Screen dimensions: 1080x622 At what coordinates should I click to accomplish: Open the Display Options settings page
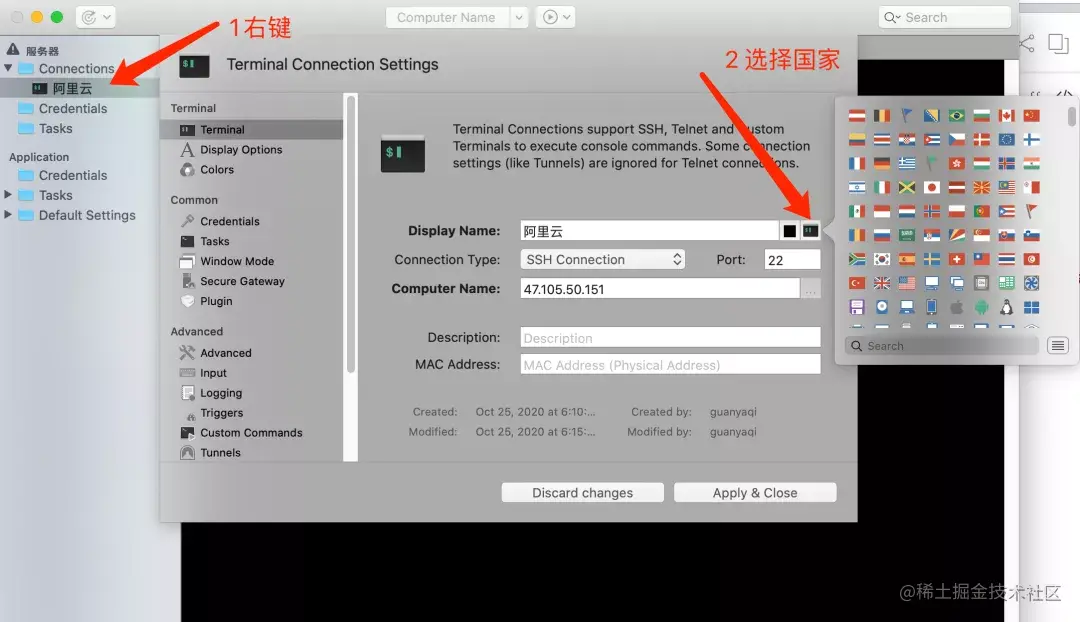point(241,150)
